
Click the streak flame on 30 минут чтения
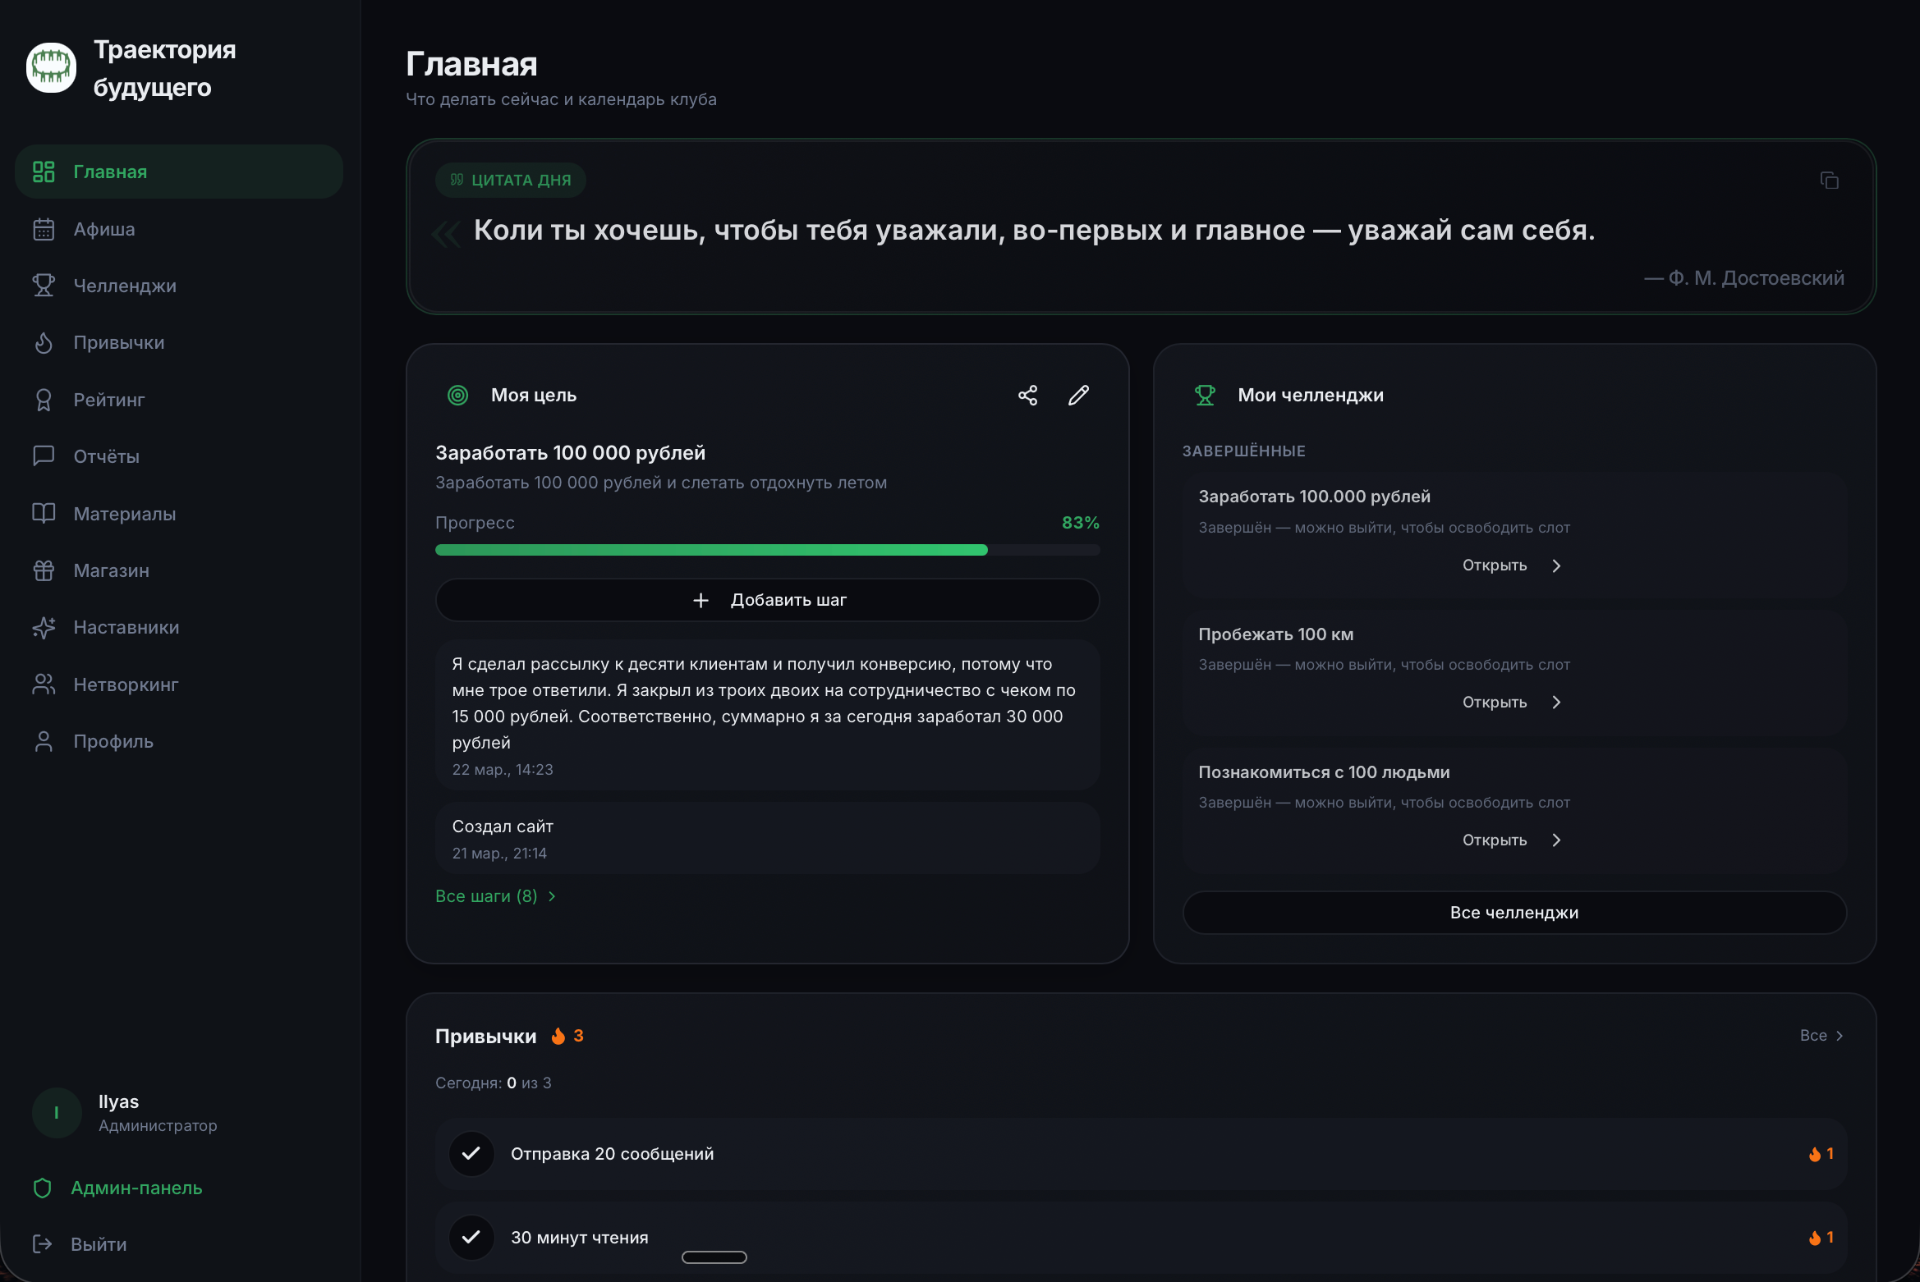coord(1814,1238)
